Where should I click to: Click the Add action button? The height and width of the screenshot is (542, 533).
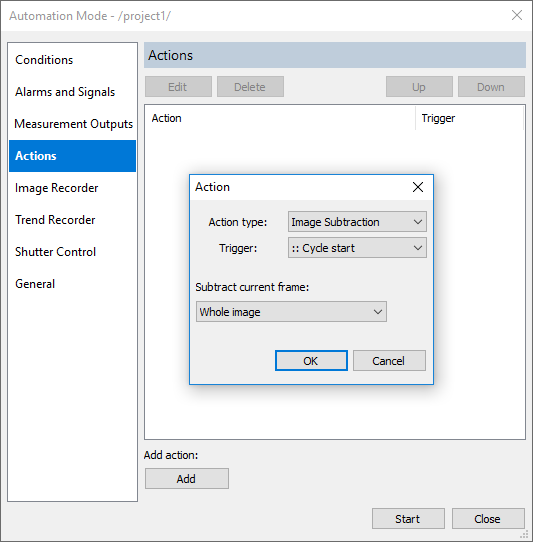pyautogui.click(x=187, y=479)
